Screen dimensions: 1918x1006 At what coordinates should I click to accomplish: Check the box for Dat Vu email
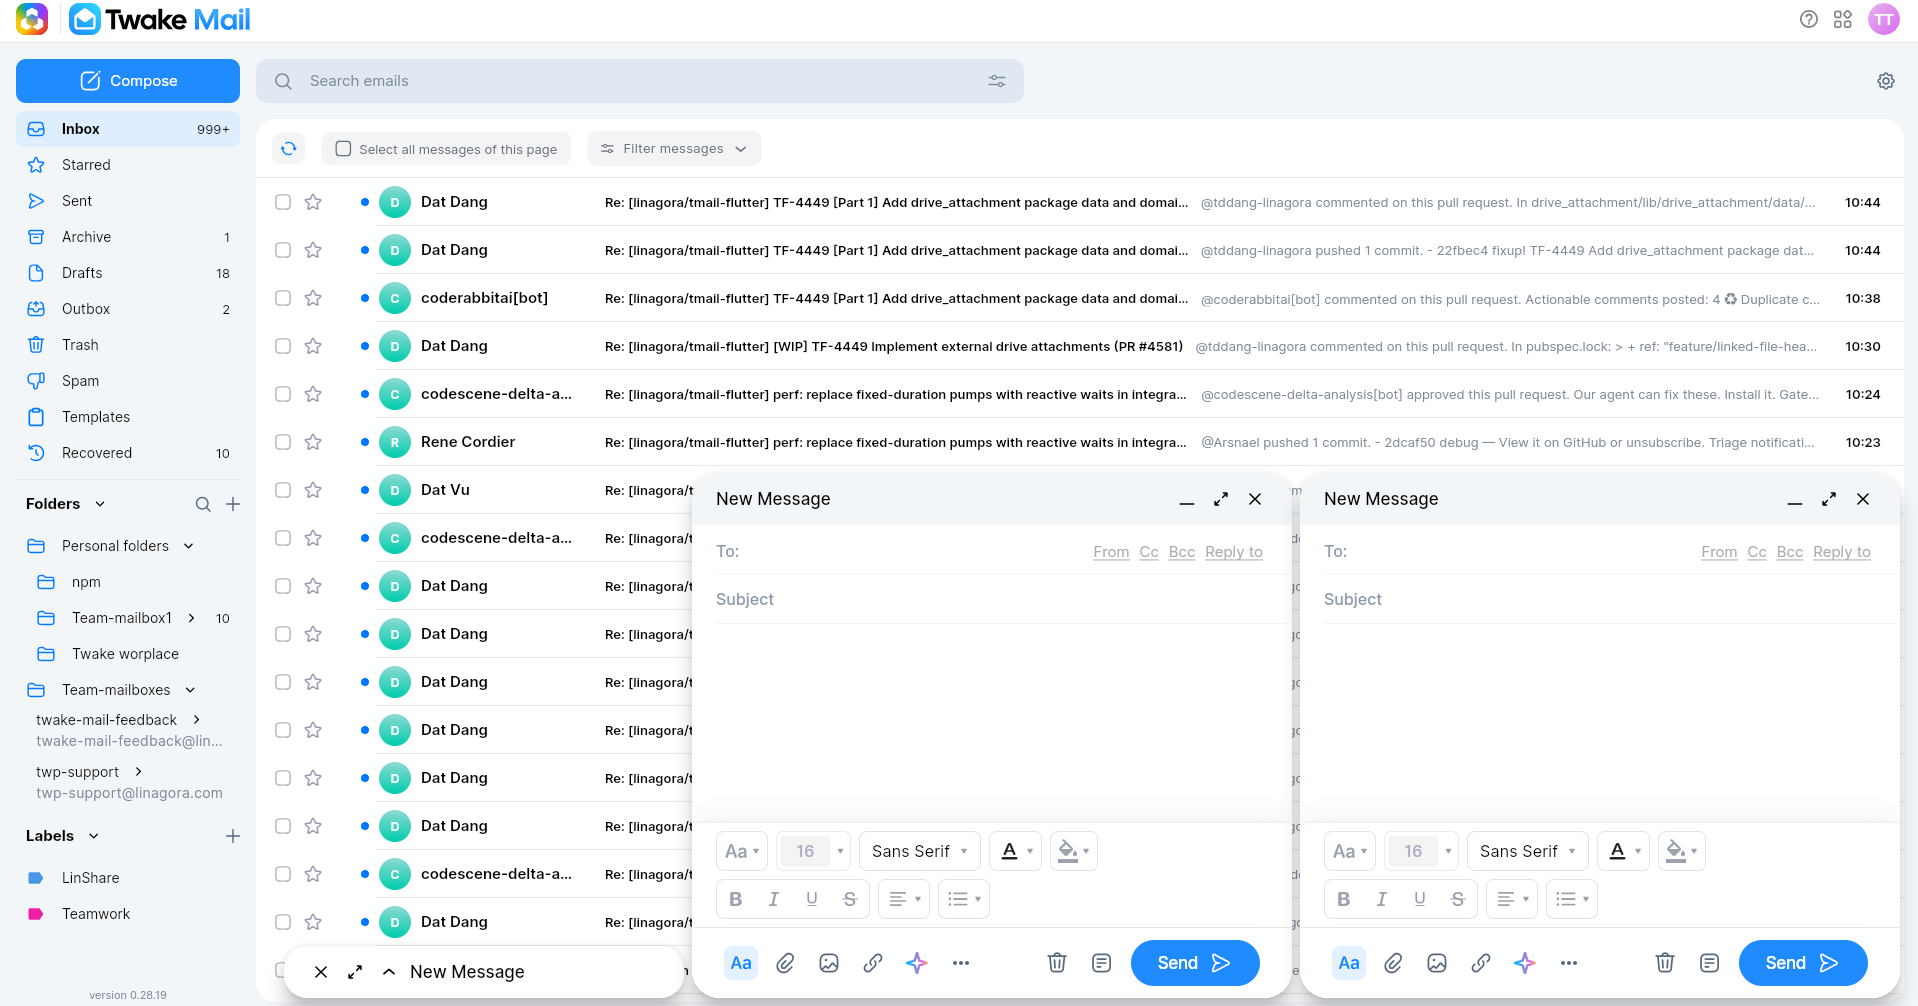[x=283, y=490]
